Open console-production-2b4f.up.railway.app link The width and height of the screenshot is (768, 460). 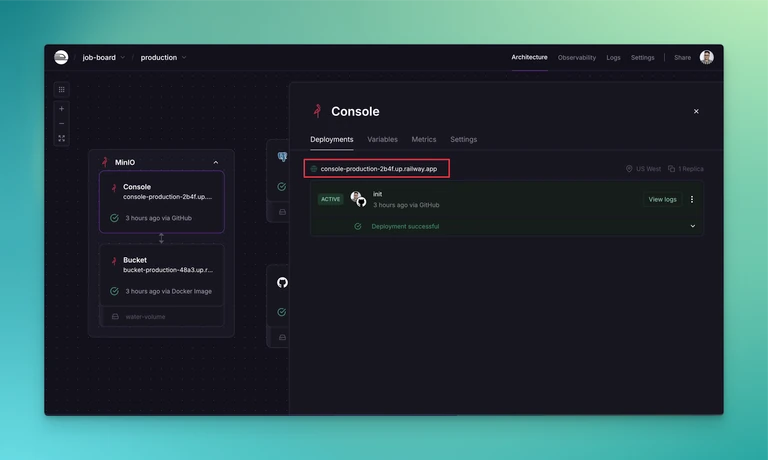point(379,169)
